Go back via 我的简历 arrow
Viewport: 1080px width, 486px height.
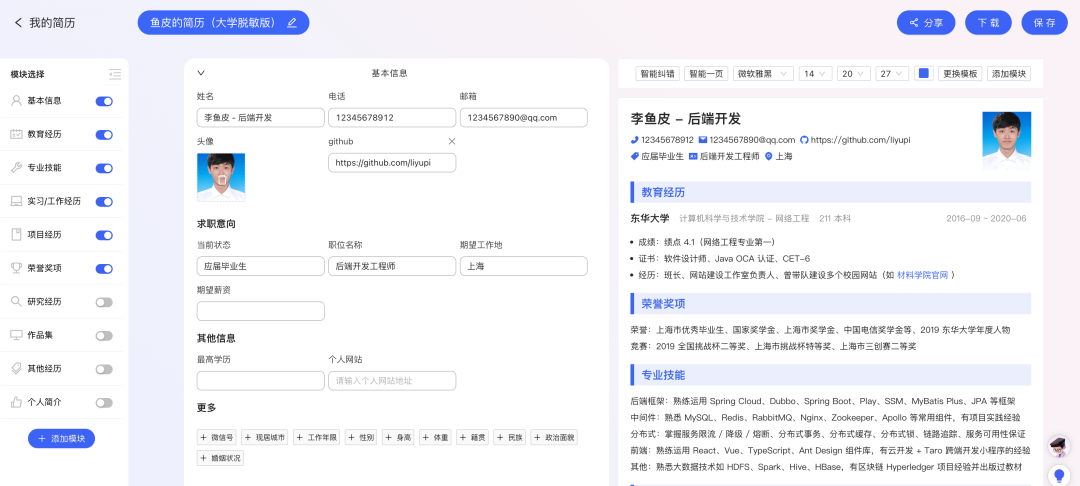19,23
